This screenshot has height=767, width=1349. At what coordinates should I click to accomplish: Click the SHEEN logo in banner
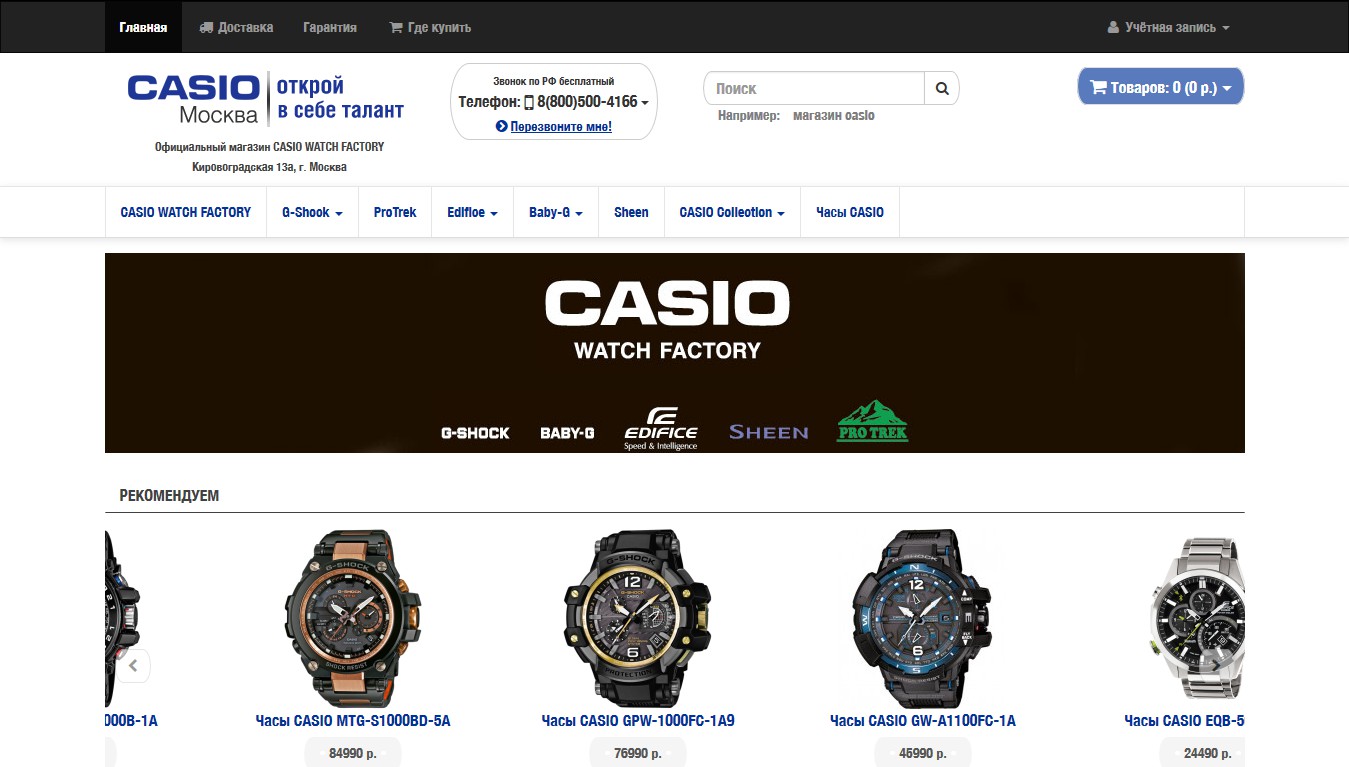(x=768, y=432)
